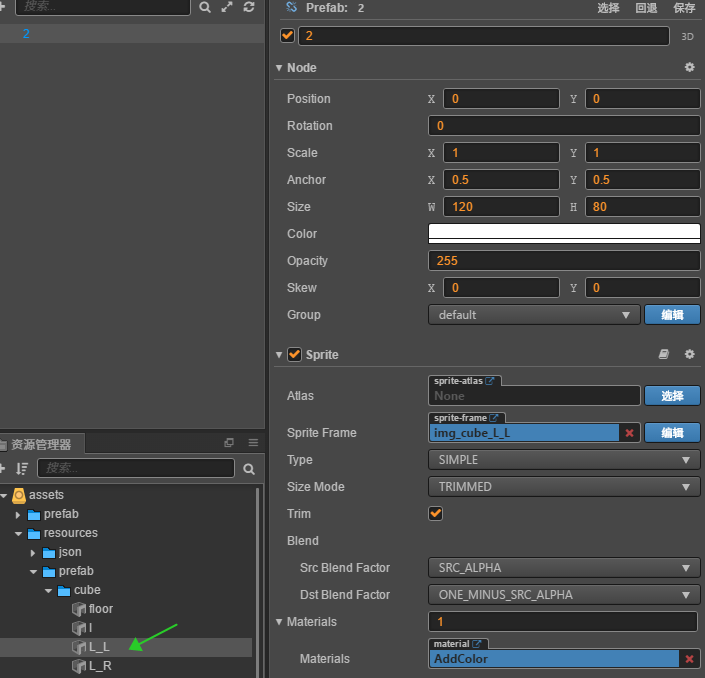Select the floor prefab asset
The height and width of the screenshot is (678, 705).
click(x=92, y=609)
